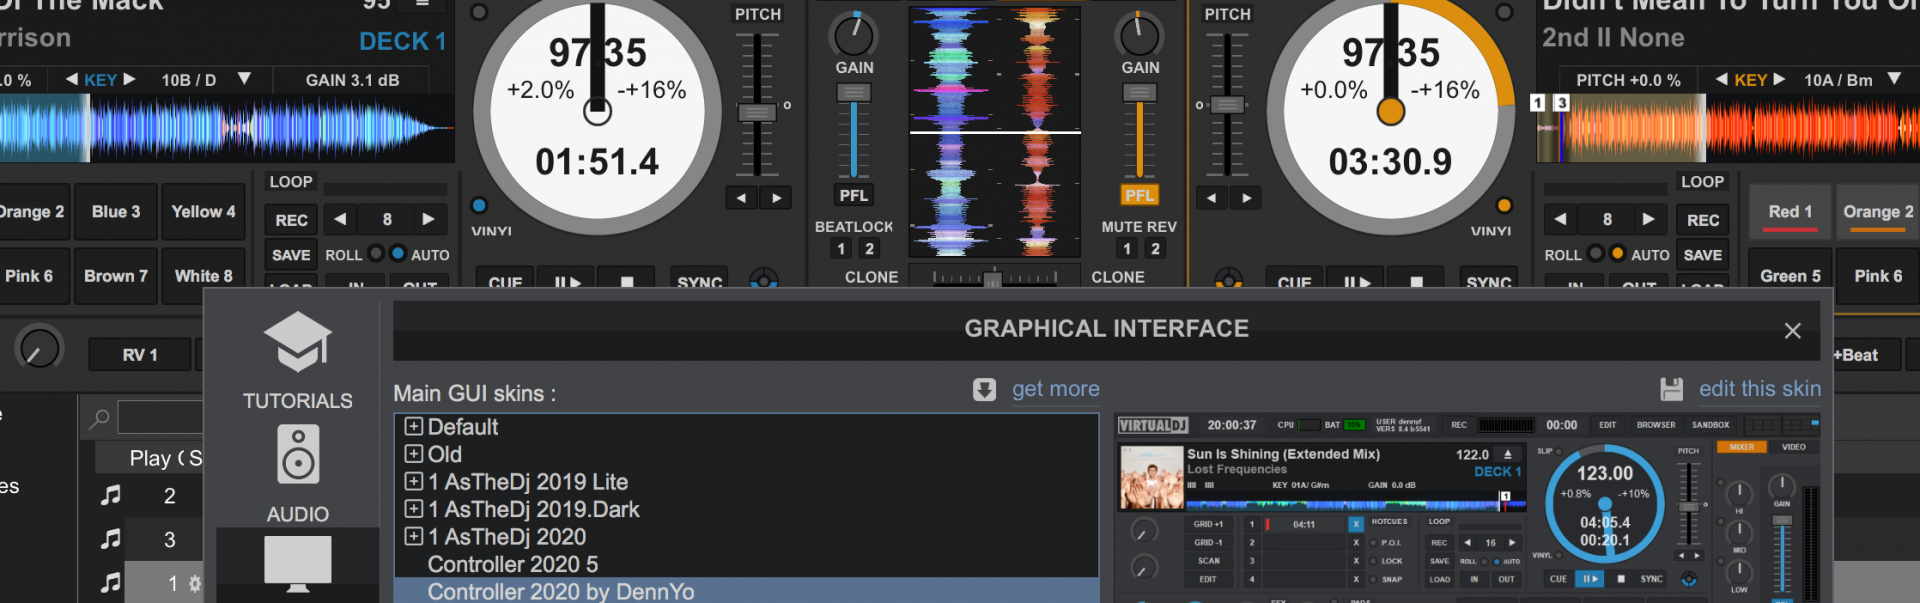Click right-deck KEY right arrow
This screenshot has height=603, width=1920.
(1779, 79)
